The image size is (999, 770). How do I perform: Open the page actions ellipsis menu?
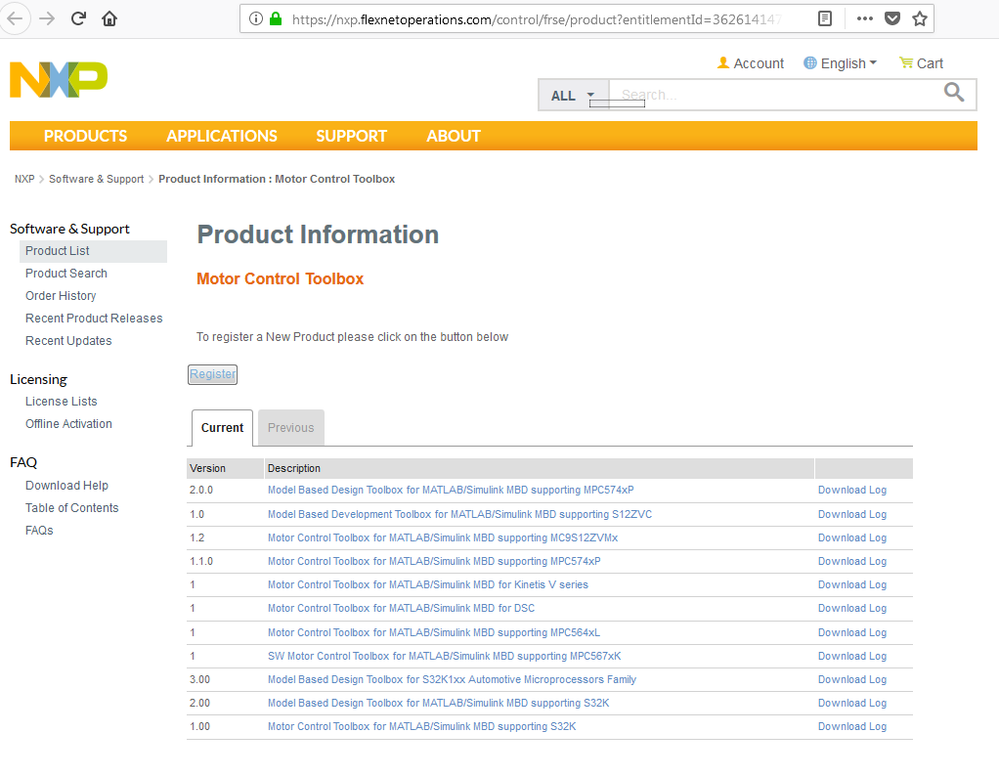pos(865,18)
